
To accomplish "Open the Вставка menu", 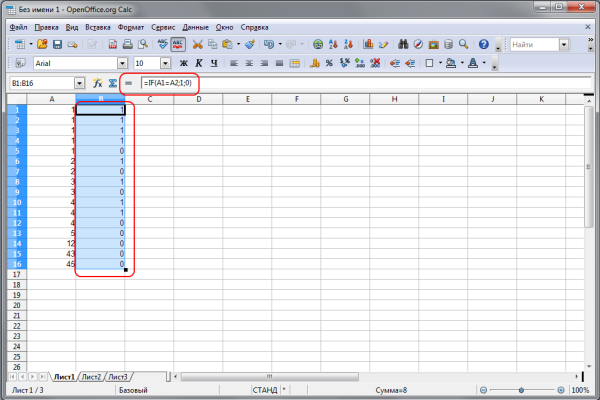I will click(x=98, y=28).
